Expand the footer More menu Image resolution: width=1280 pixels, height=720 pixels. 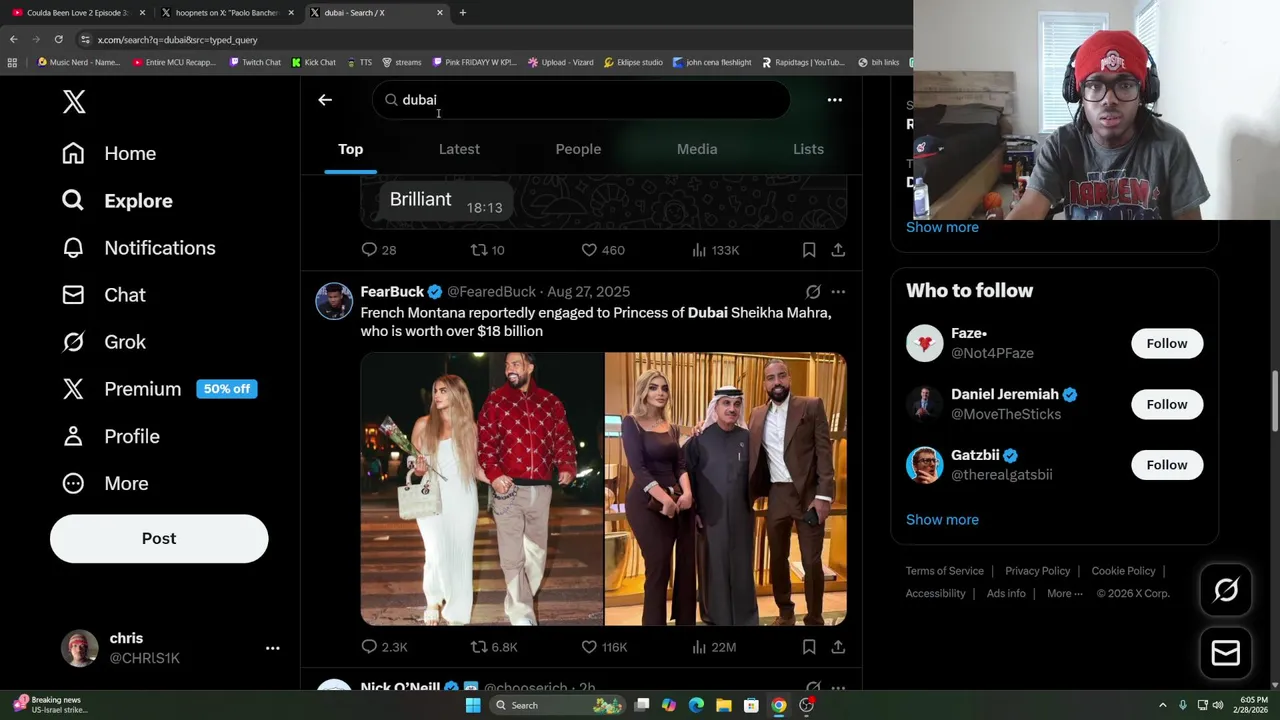tap(1064, 593)
